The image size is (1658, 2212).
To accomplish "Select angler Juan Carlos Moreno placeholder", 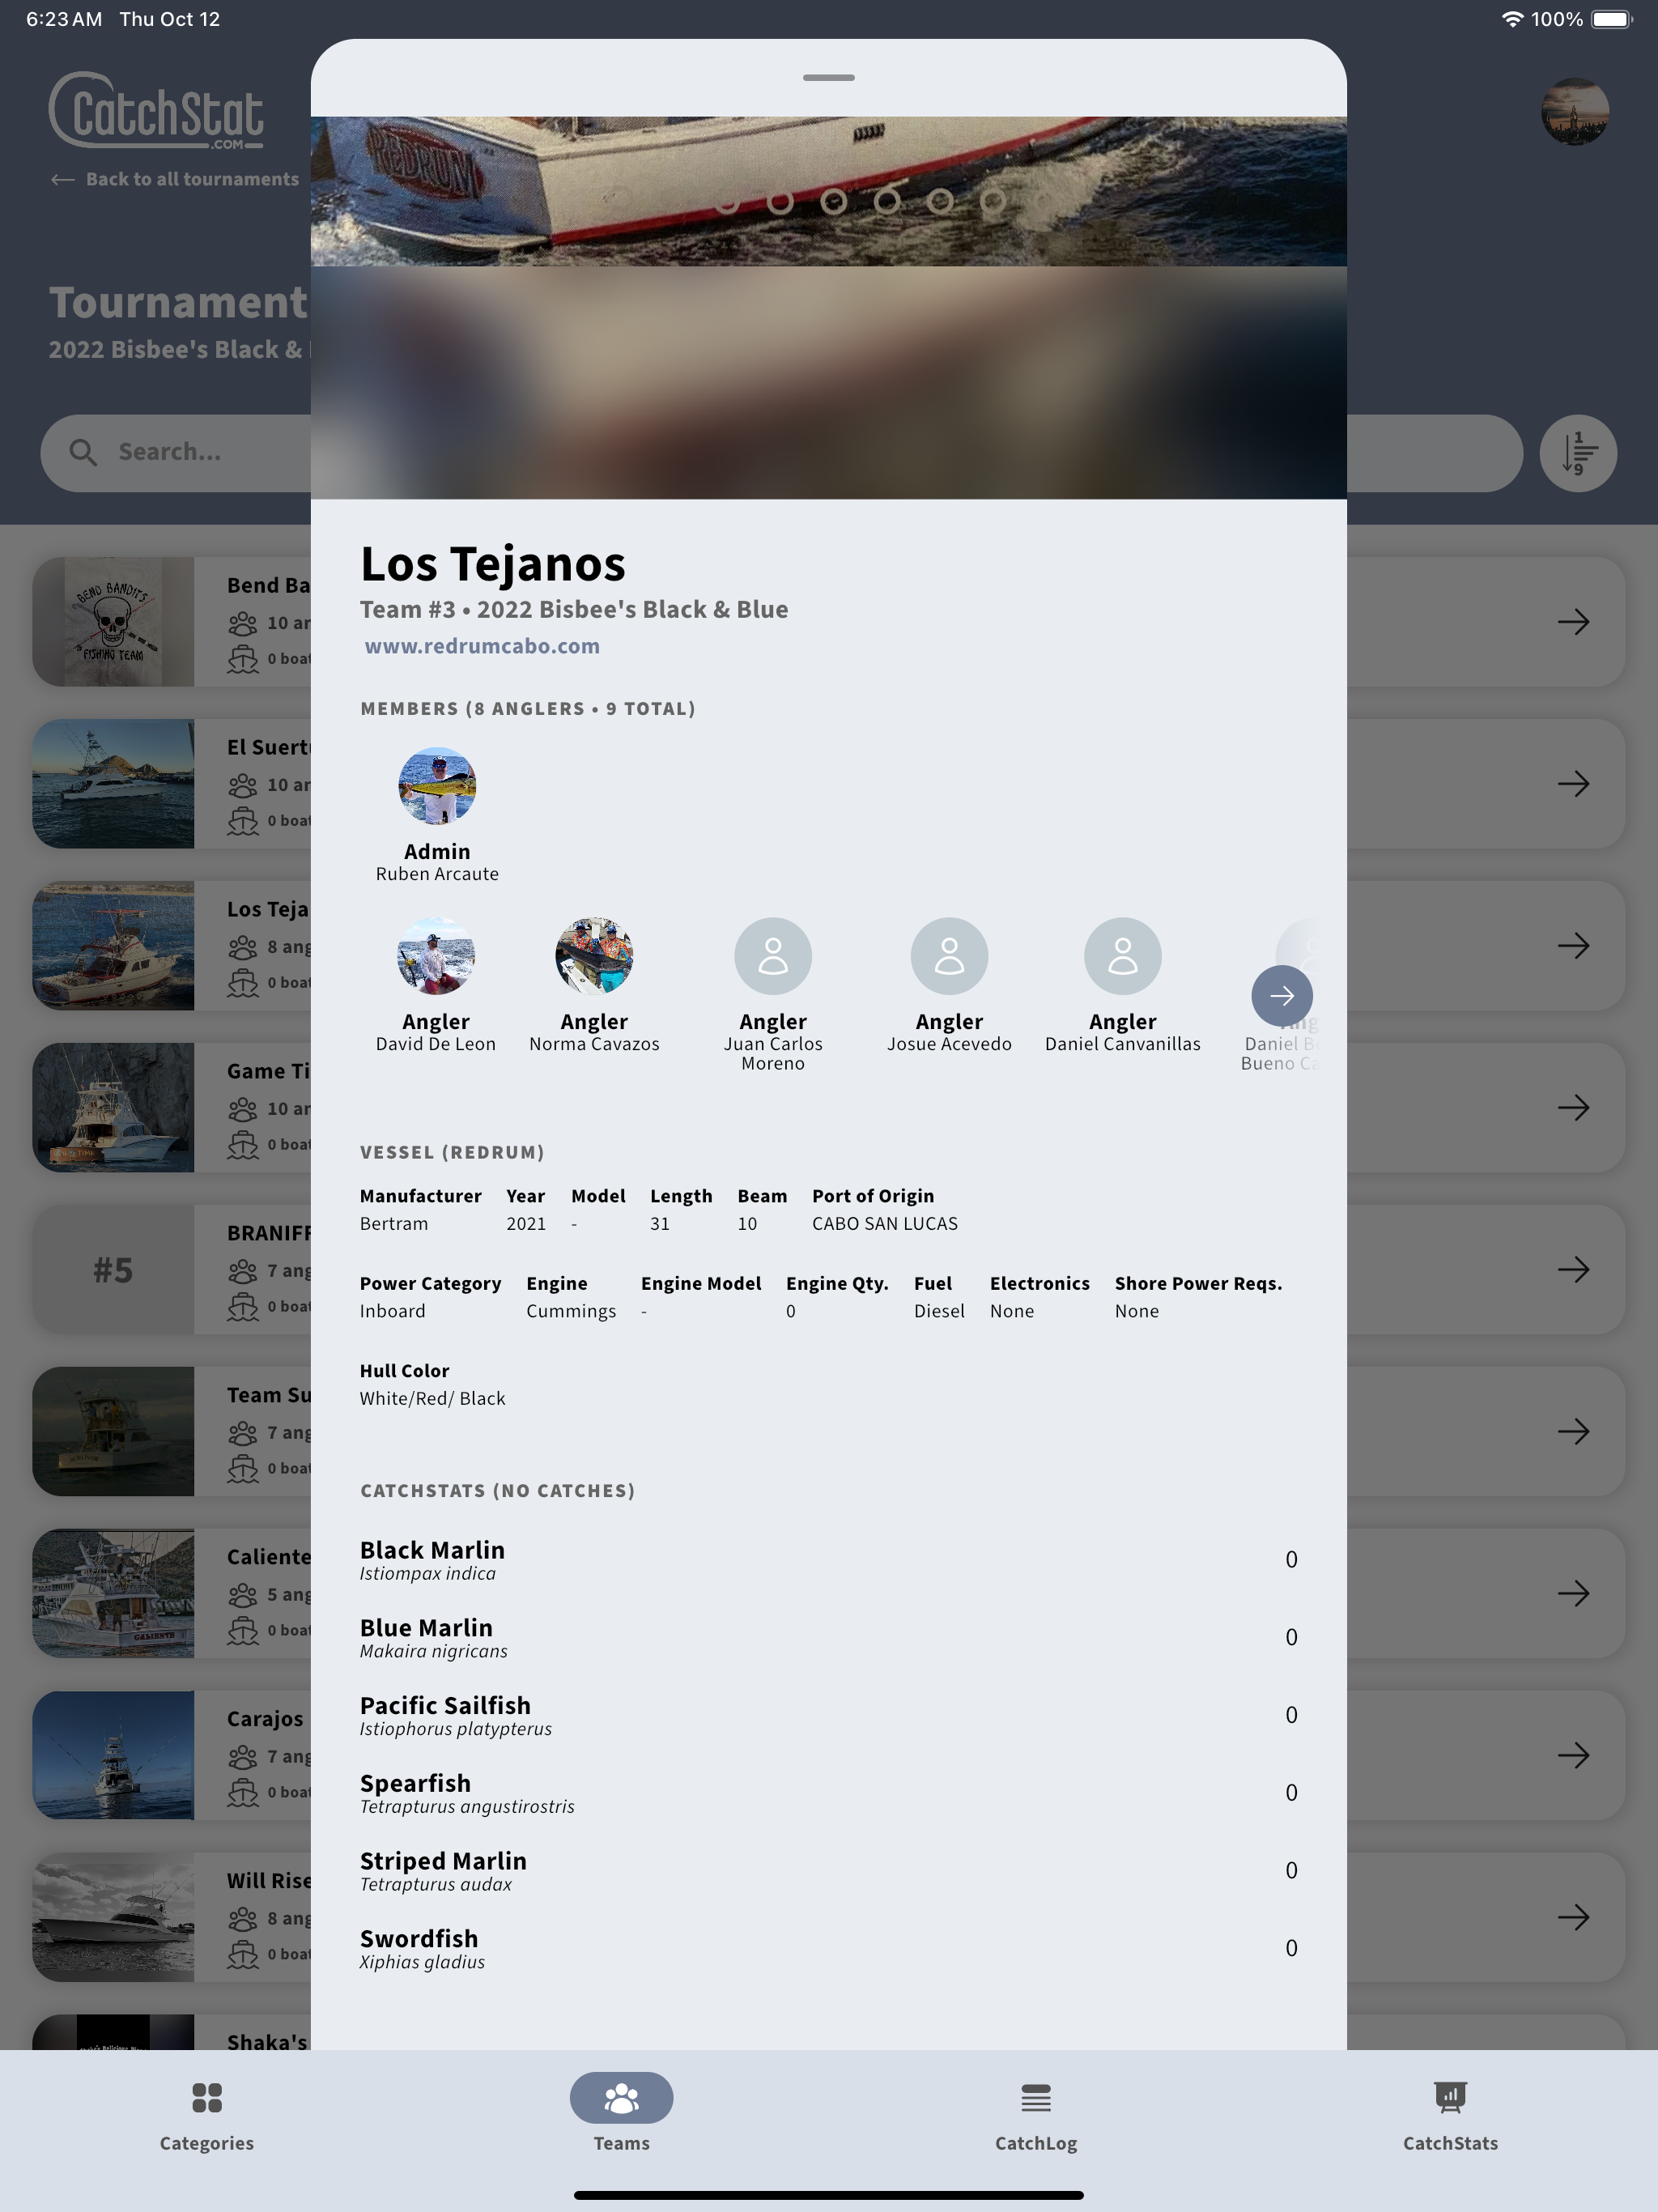I will pos(773,956).
